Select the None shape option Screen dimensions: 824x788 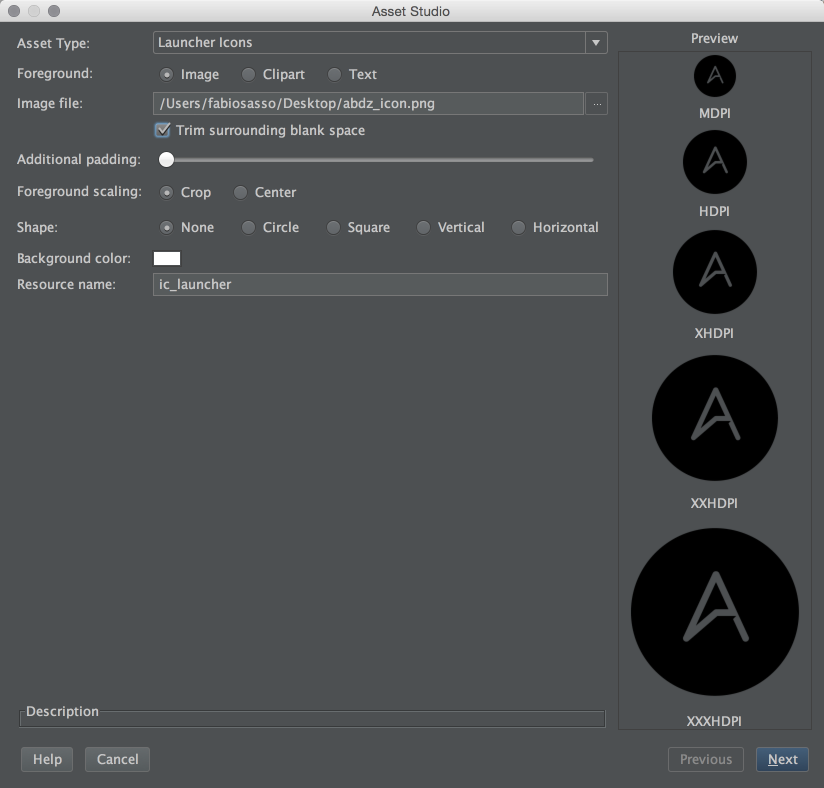click(167, 228)
